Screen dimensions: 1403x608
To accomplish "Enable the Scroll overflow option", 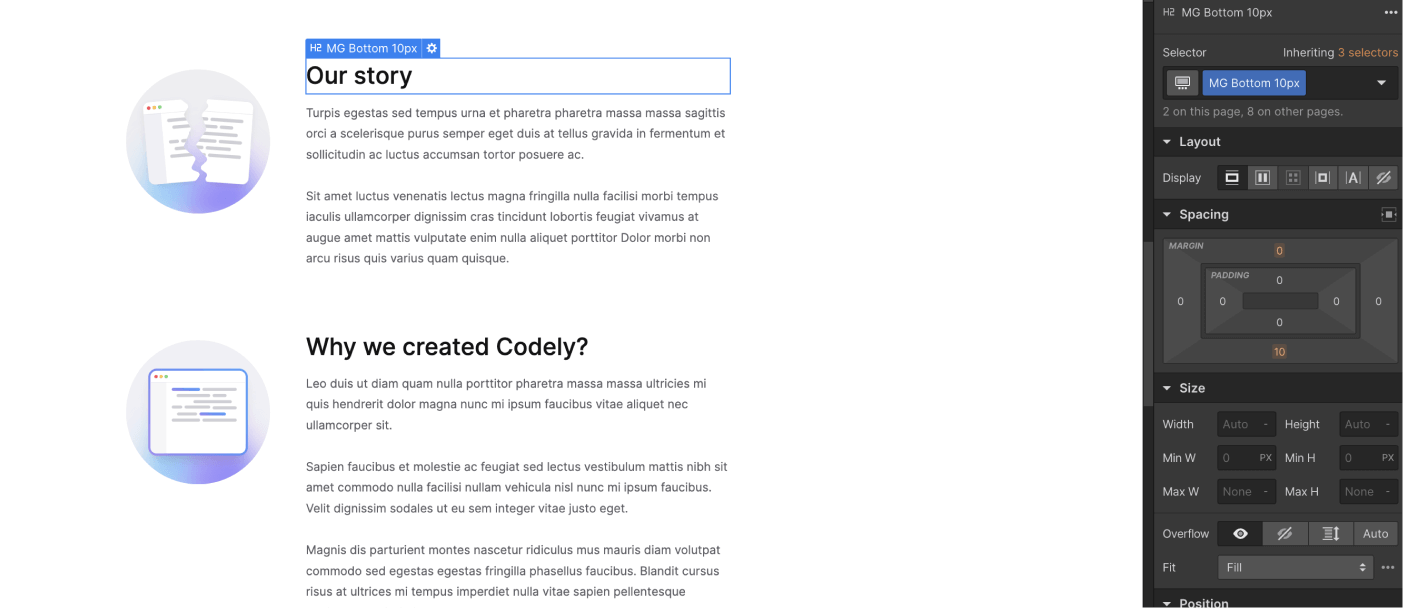I will (x=1330, y=533).
